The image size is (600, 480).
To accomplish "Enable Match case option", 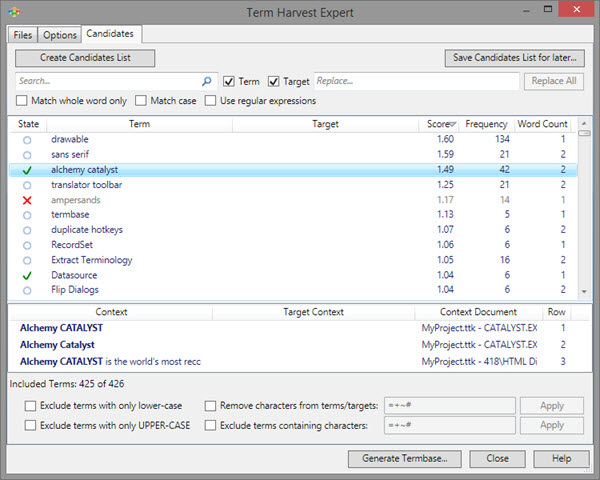I will [x=141, y=101].
